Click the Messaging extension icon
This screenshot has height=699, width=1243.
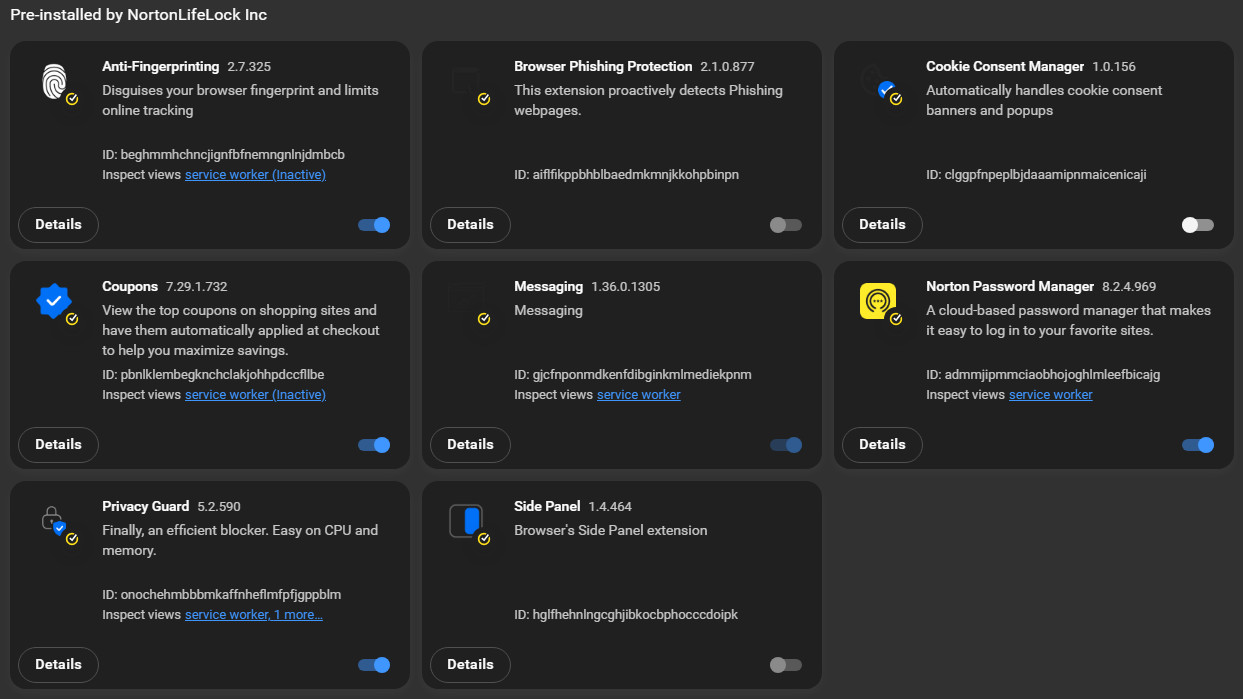(466, 301)
